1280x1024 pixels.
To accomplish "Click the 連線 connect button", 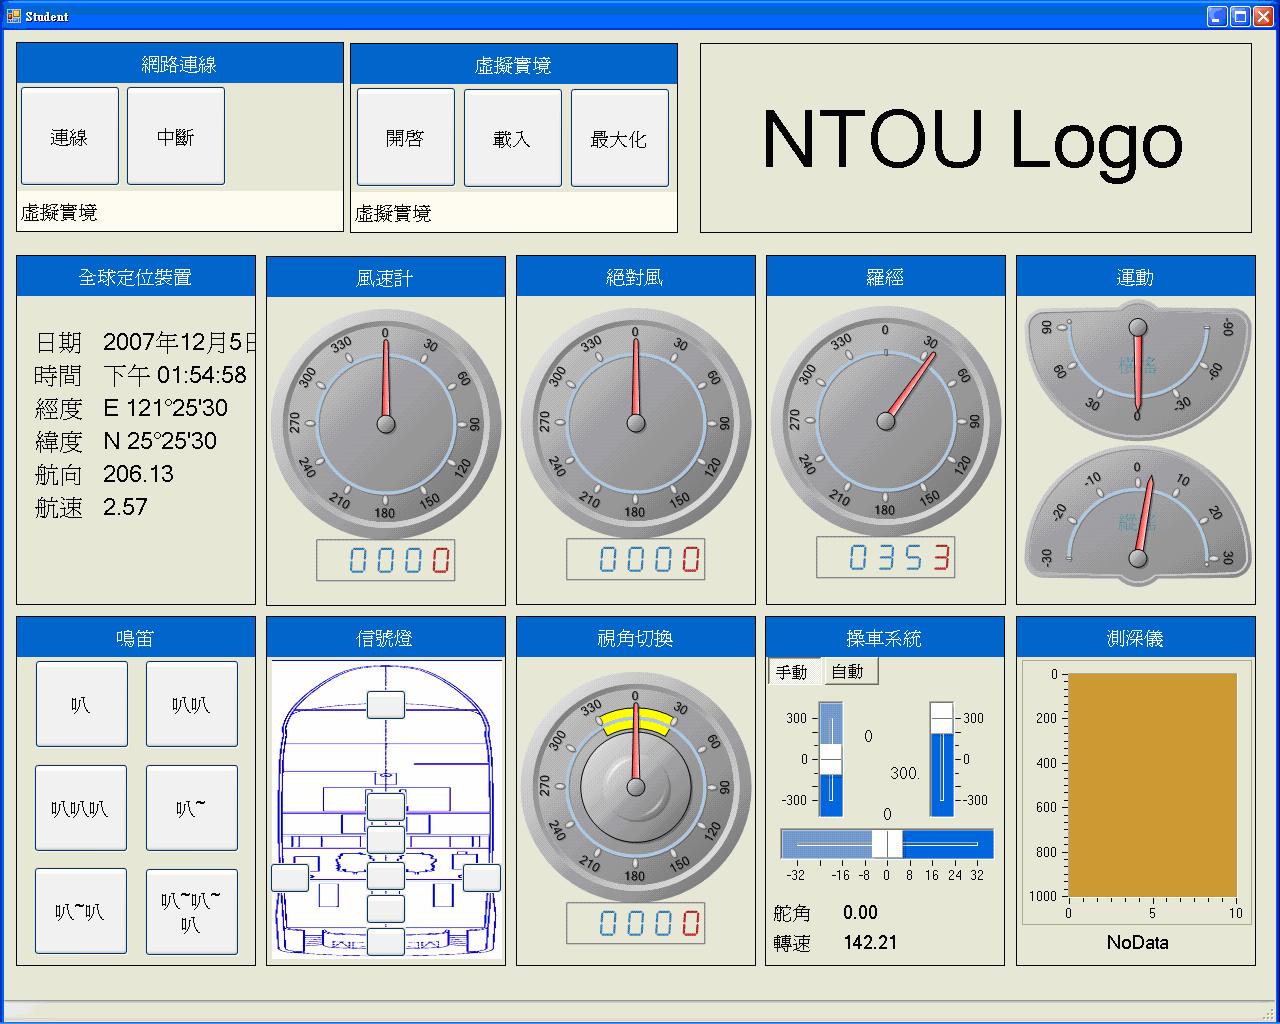I will pyautogui.click(x=70, y=136).
